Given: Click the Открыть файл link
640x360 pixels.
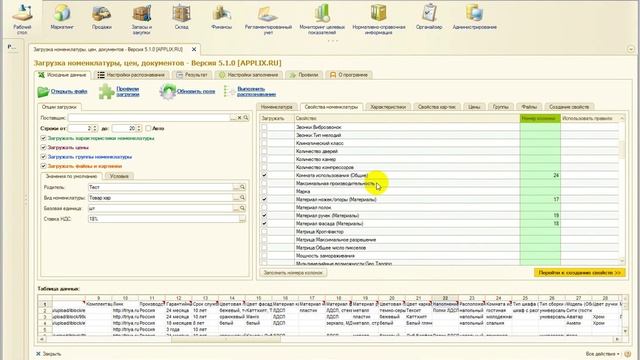Looking at the screenshot, I should (x=69, y=91).
